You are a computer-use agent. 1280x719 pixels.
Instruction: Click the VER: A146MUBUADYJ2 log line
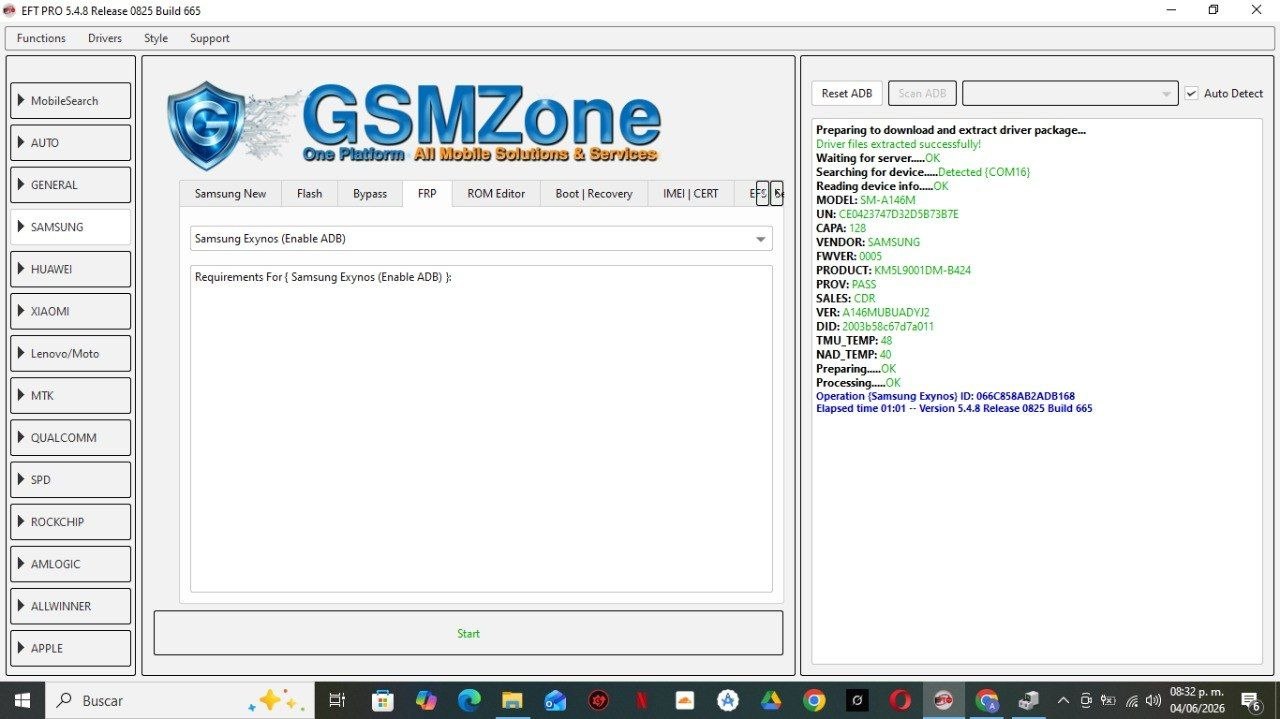click(872, 312)
